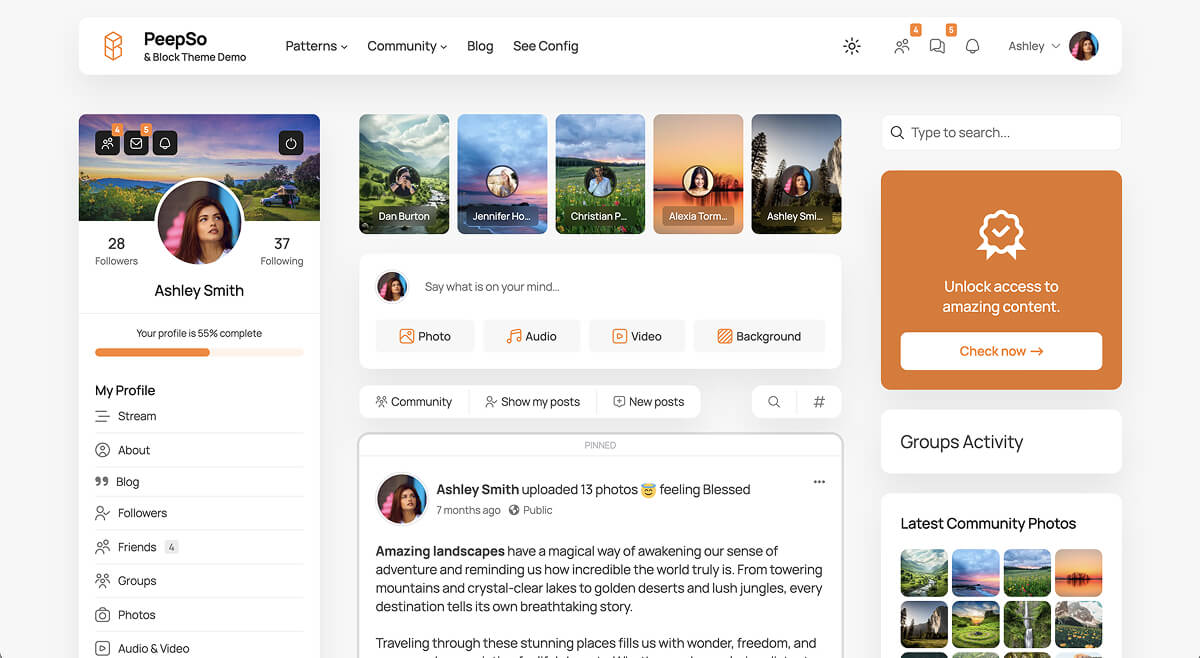Open friend requests icon on profile cover
The image size is (1200, 658).
[x=108, y=143]
